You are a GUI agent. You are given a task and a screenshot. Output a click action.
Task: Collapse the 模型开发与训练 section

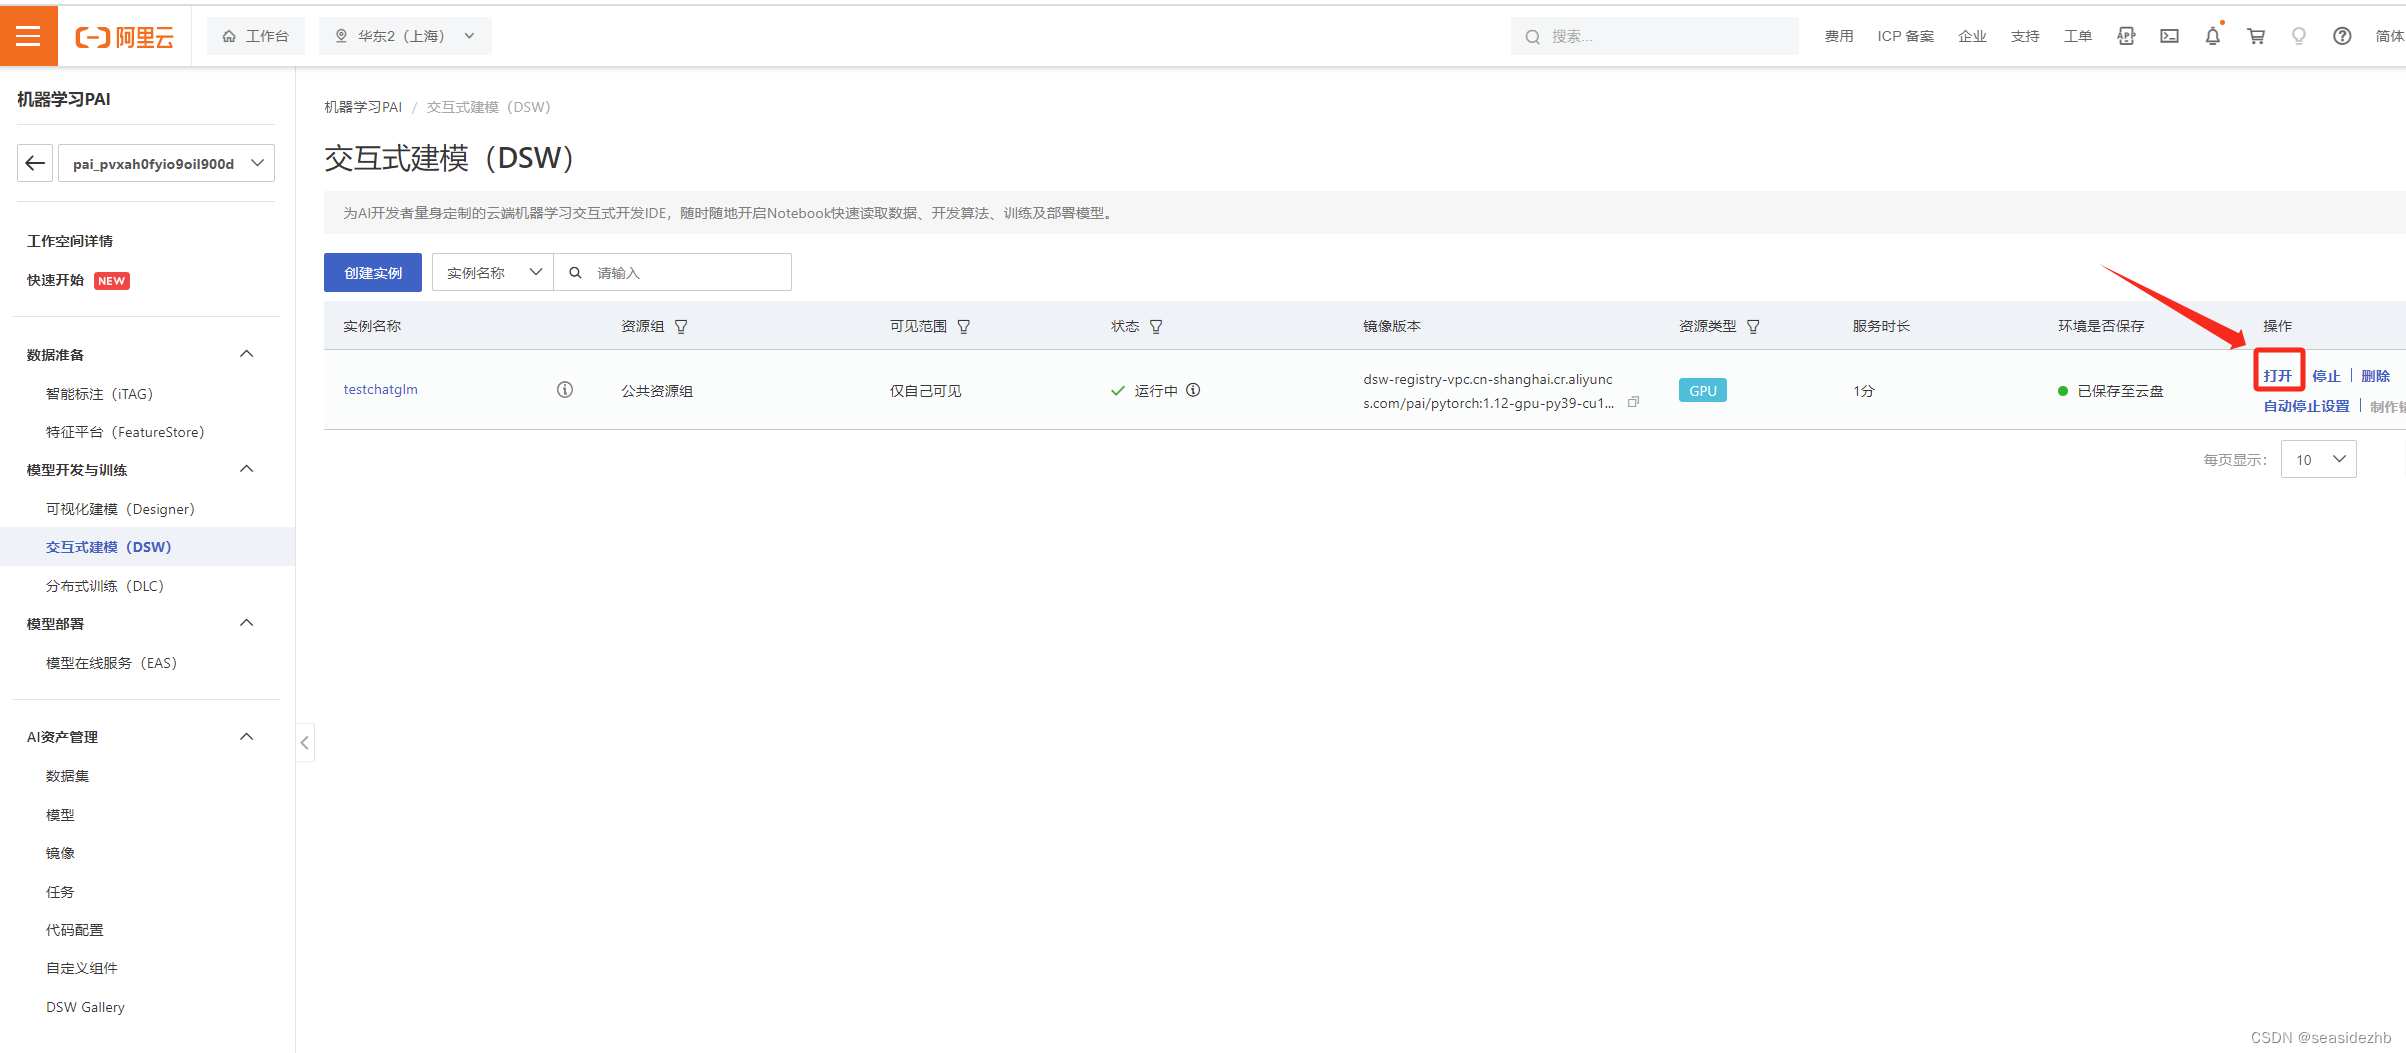(x=247, y=469)
